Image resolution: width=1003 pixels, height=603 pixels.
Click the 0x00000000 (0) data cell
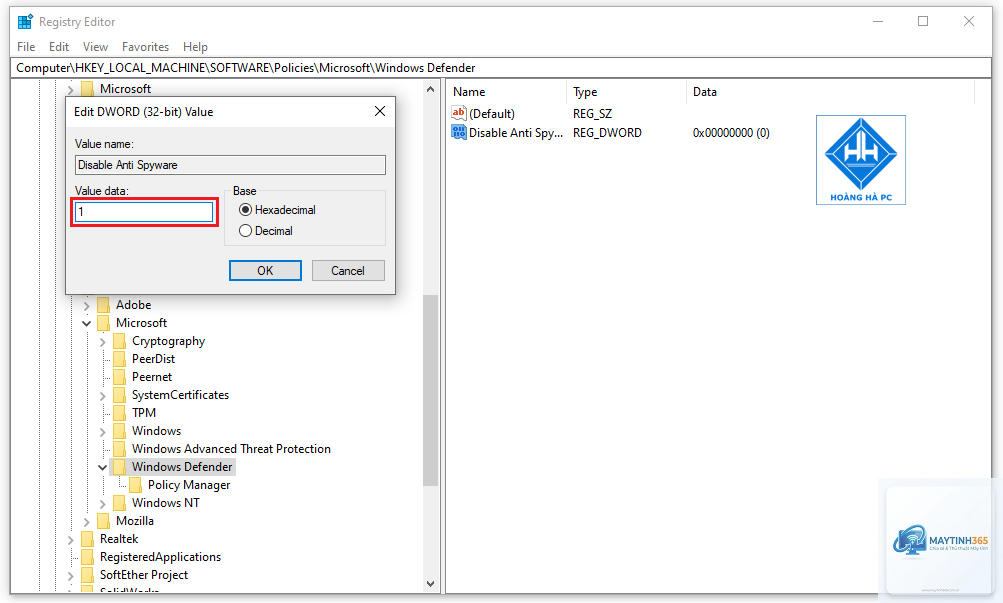tap(731, 132)
